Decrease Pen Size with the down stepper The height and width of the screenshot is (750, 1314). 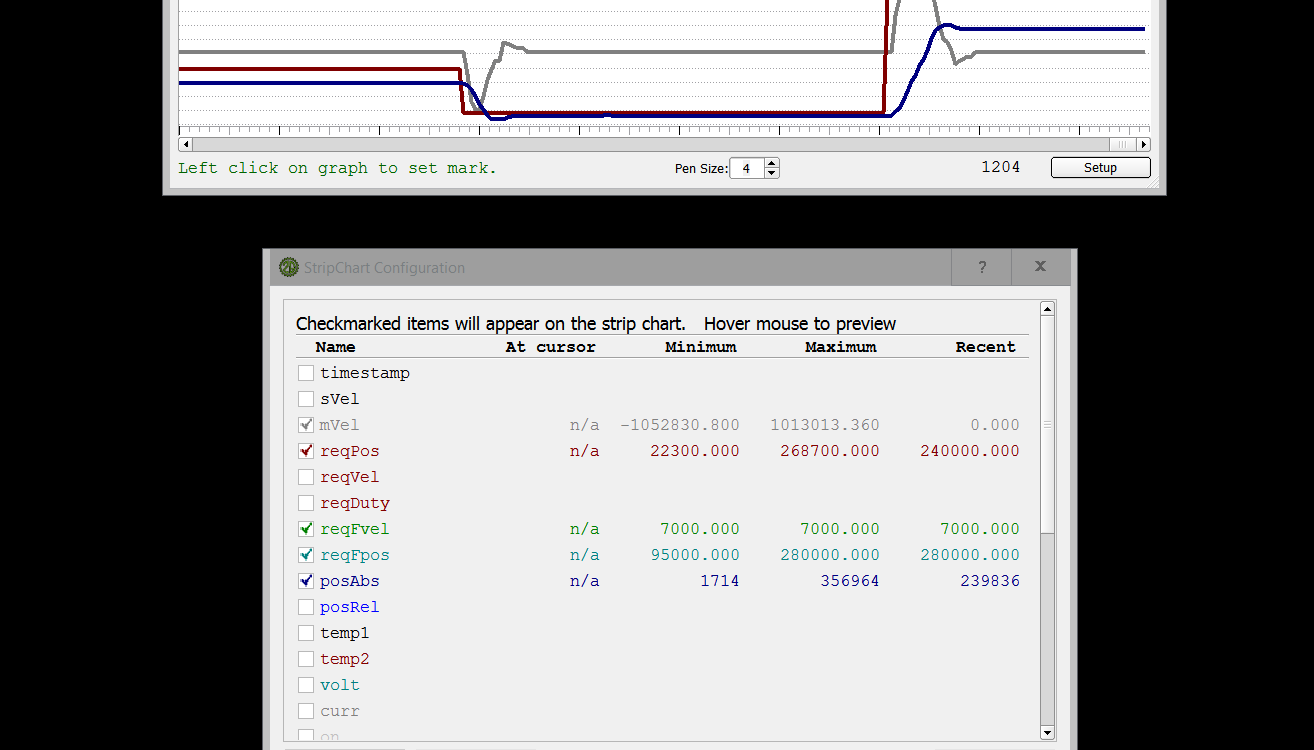[771, 173]
